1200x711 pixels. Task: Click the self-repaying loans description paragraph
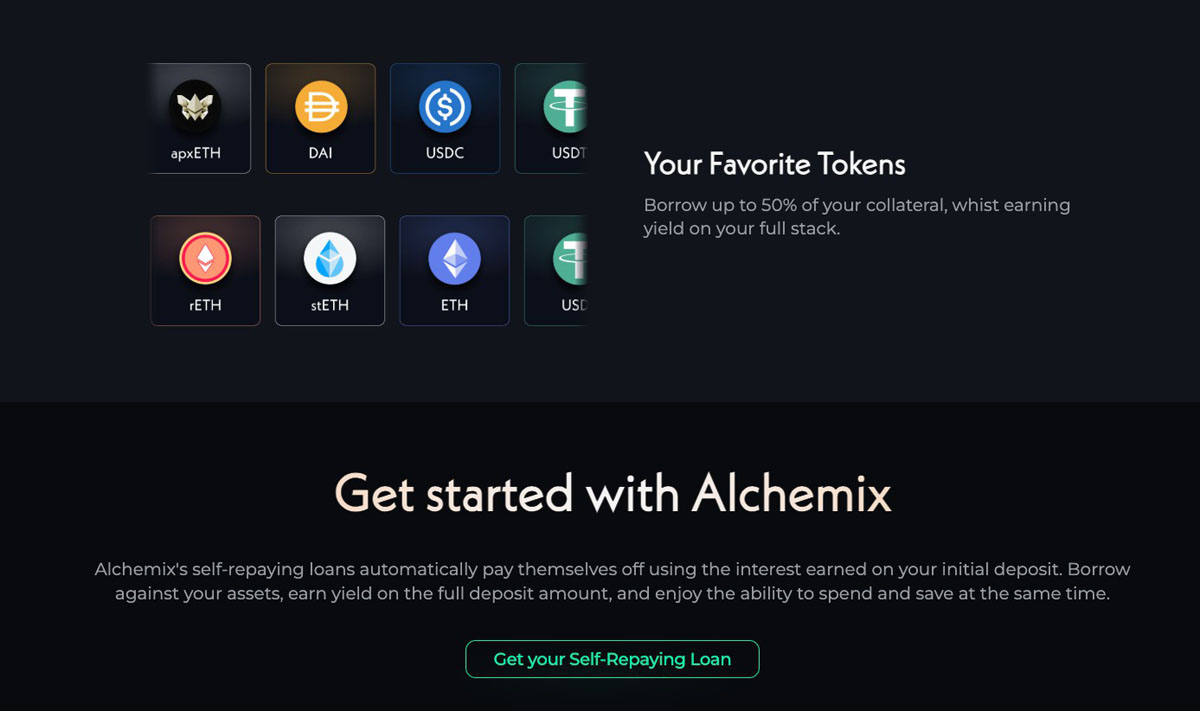point(612,581)
